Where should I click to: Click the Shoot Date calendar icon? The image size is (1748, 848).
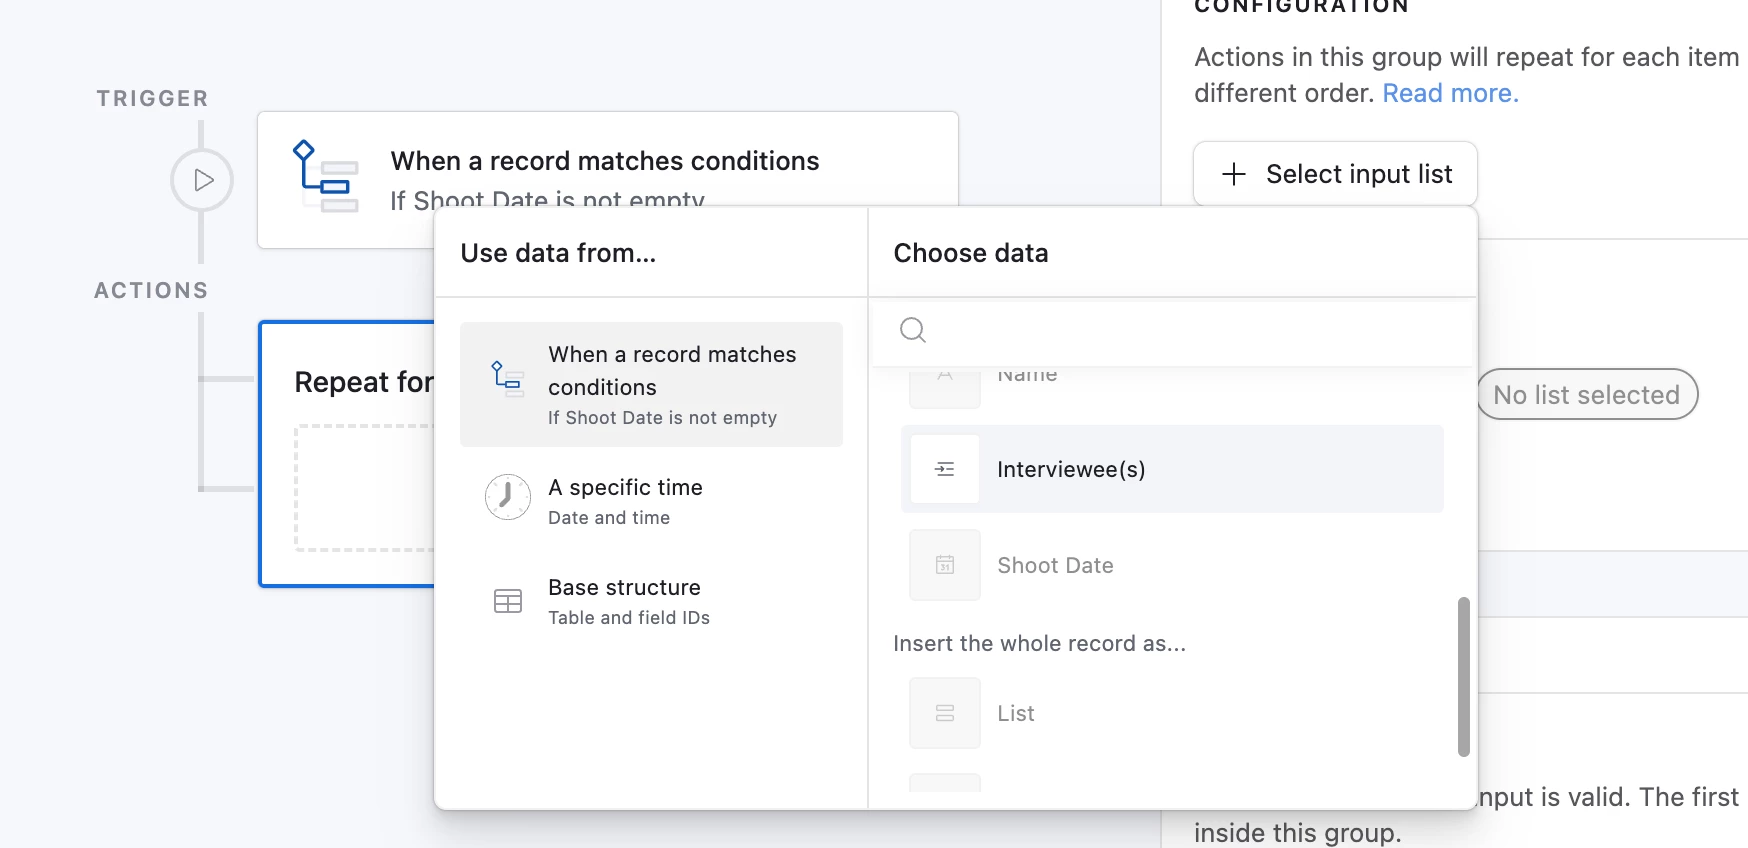coord(944,565)
